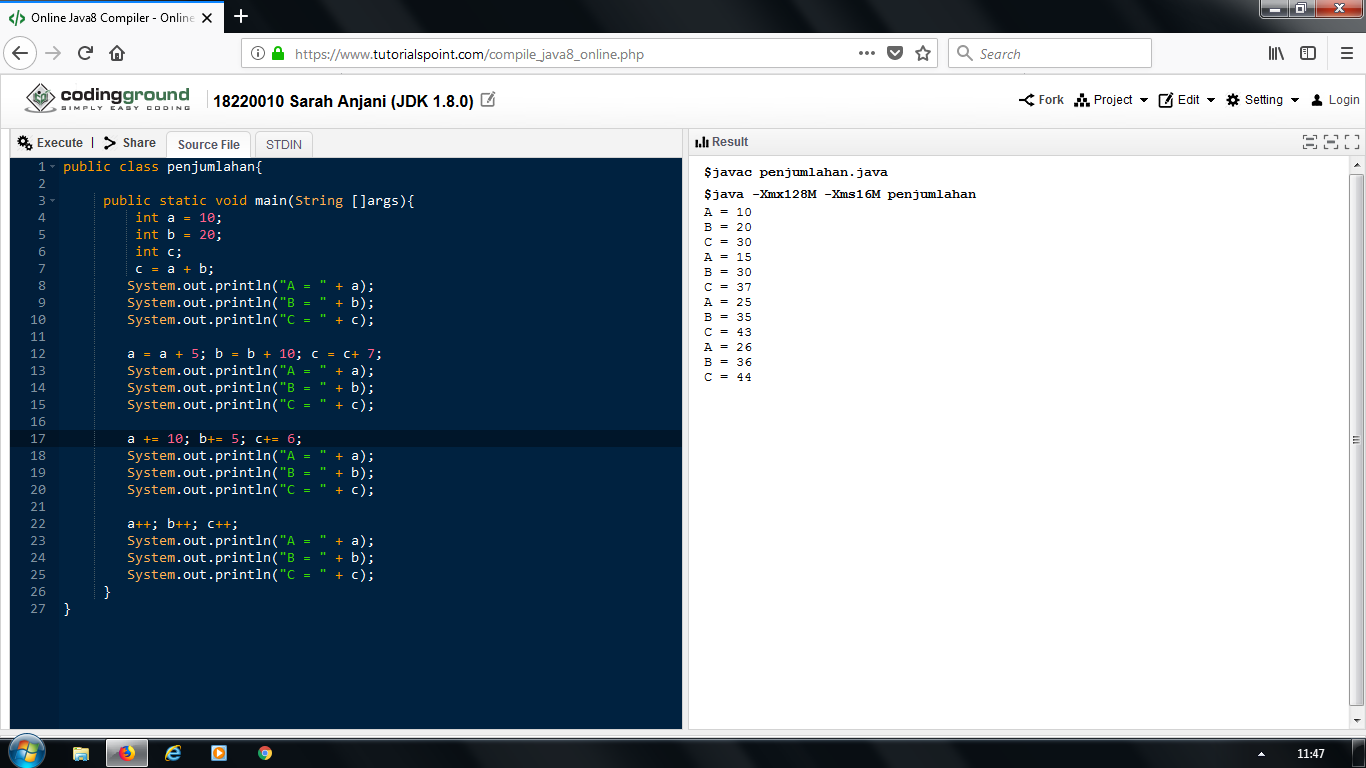Click output line '$javac penjumlahan.java'
This screenshot has height=768, width=1366.
coord(796,172)
